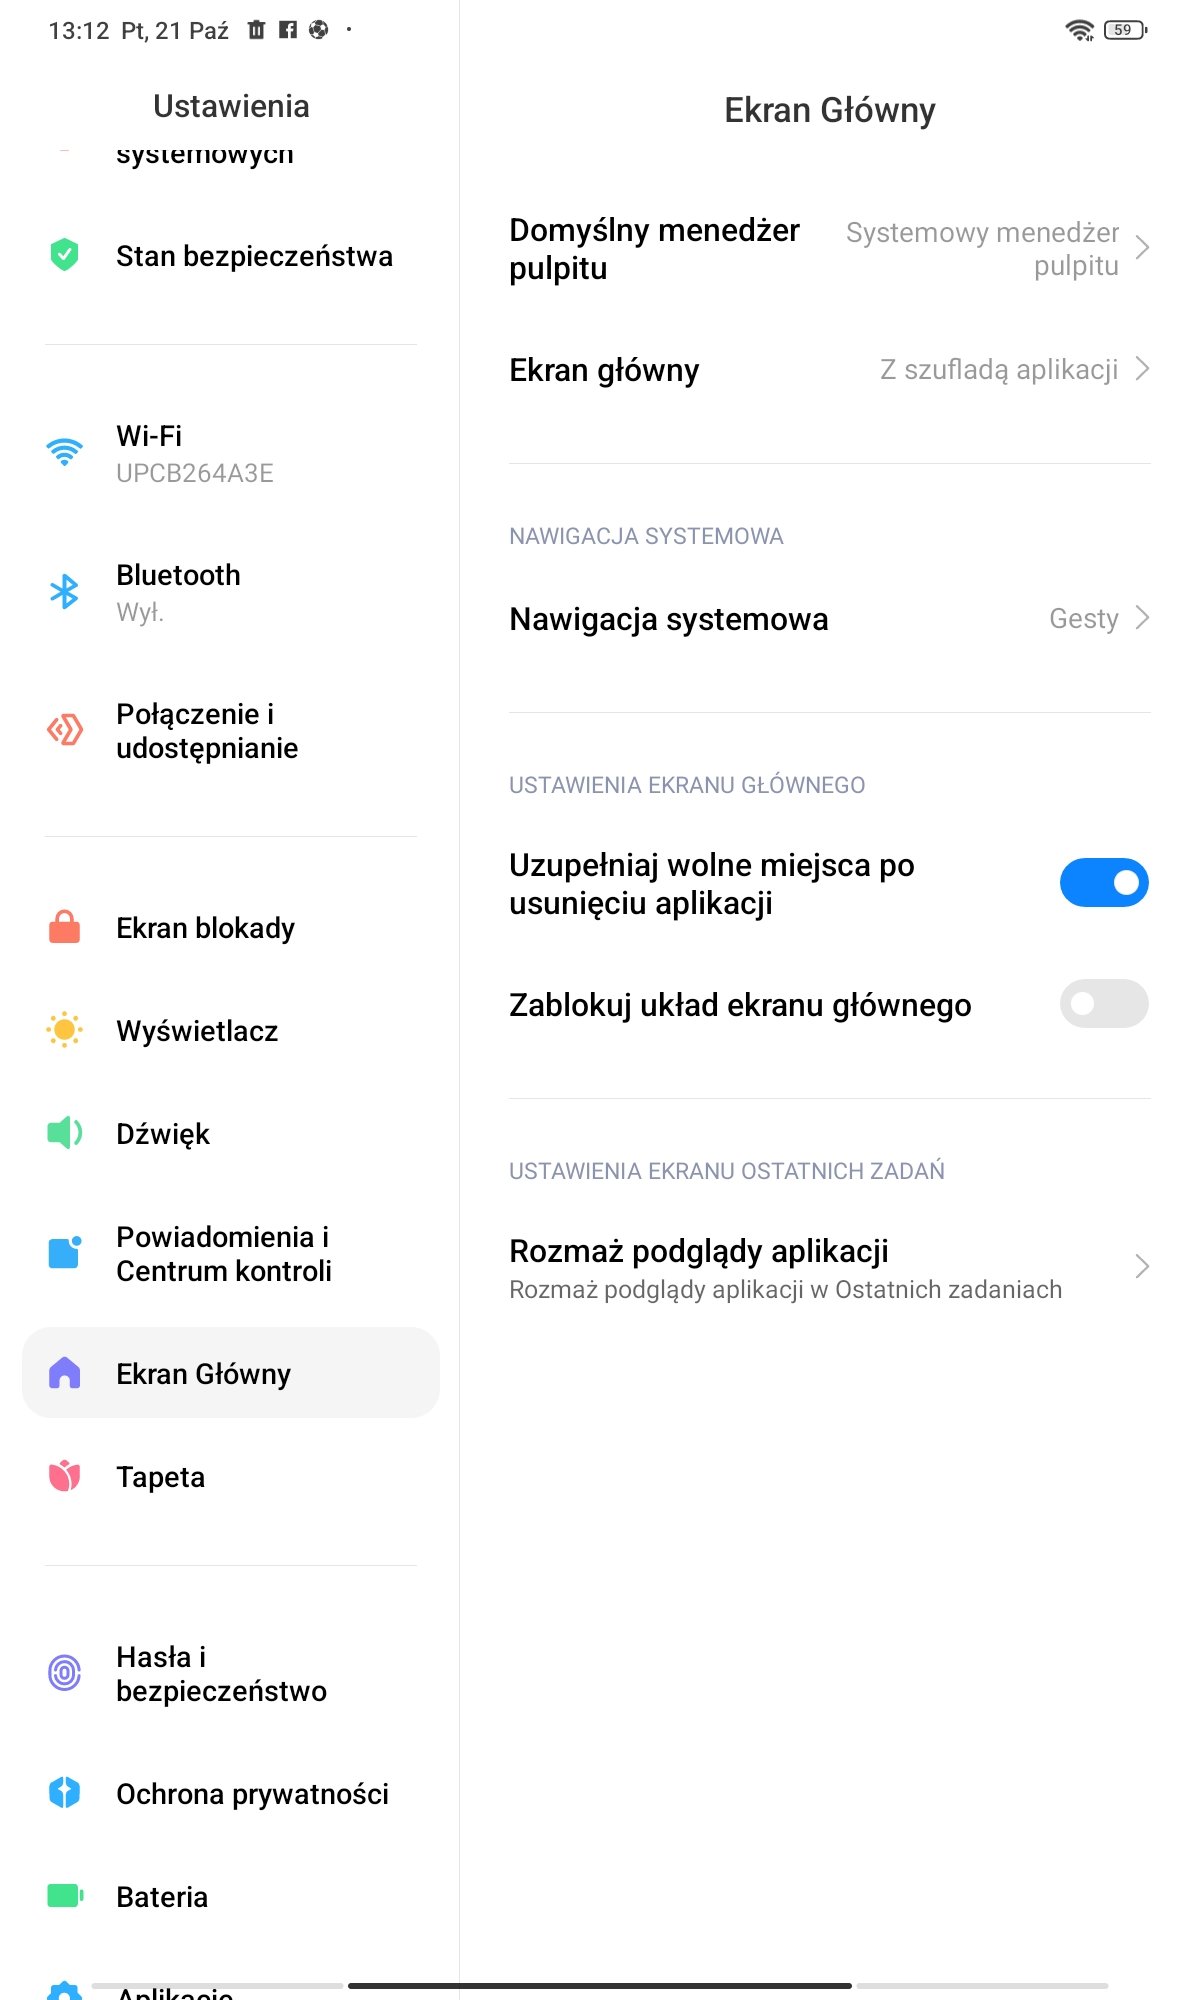Open Domyślny menedżer pulpitu chevron
The height and width of the screenshot is (2000, 1200).
click(1142, 248)
